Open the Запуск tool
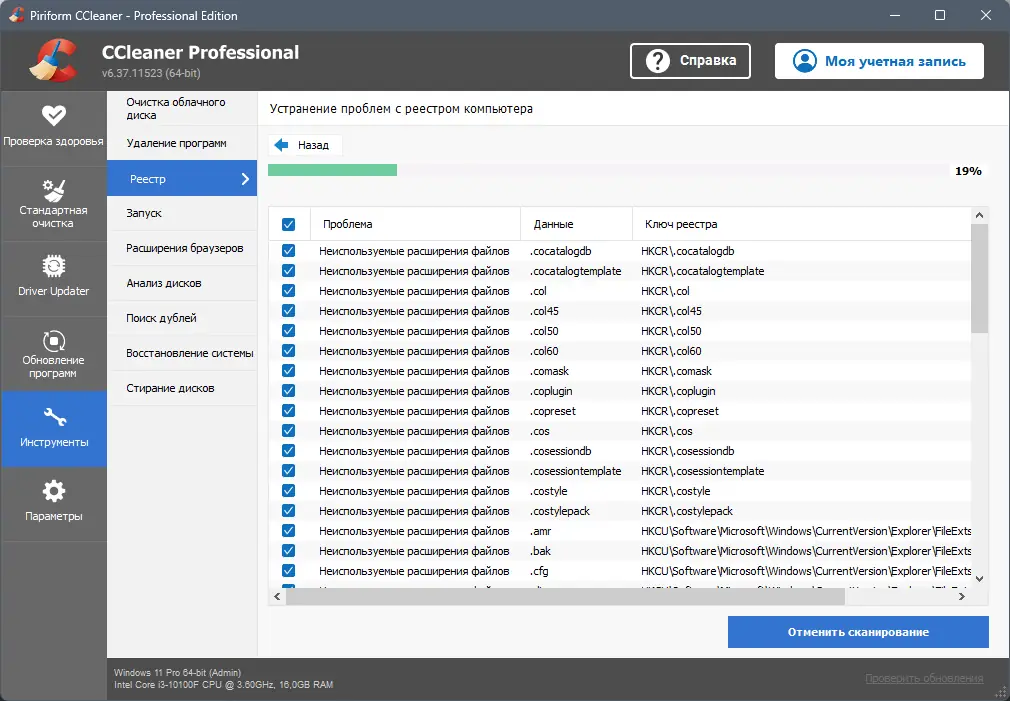This screenshot has height=701, width=1010. tap(182, 213)
